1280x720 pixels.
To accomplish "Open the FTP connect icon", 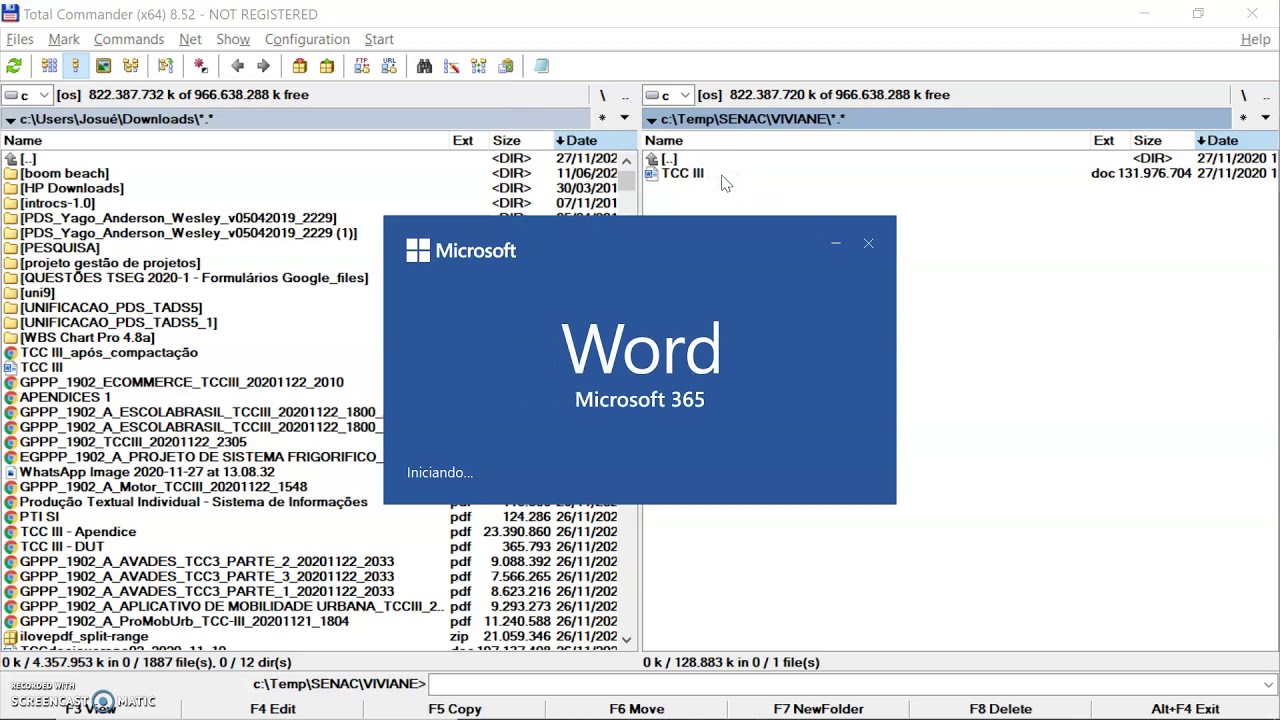I will coord(362,66).
